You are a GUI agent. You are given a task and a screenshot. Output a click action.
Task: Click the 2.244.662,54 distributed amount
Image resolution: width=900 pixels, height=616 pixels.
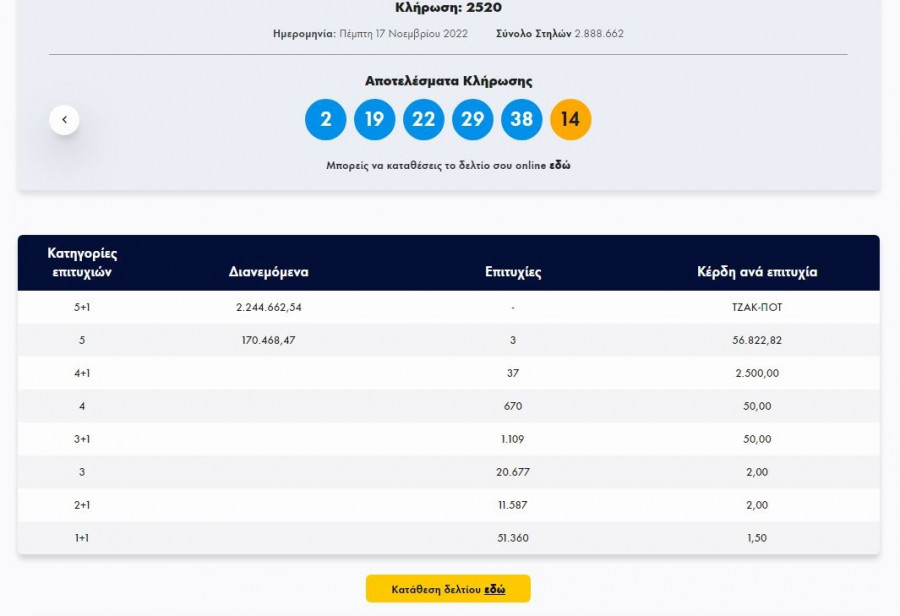pyautogui.click(x=269, y=307)
